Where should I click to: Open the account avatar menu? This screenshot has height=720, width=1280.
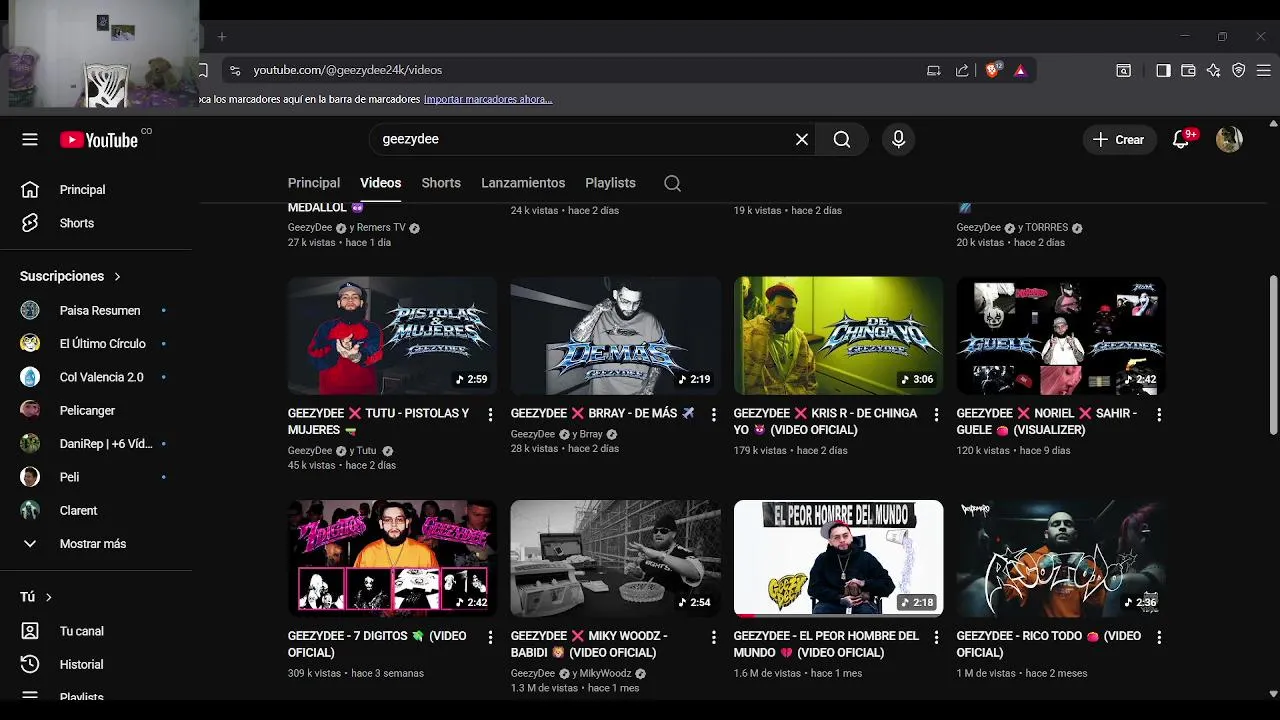[x=1229, y=140]
